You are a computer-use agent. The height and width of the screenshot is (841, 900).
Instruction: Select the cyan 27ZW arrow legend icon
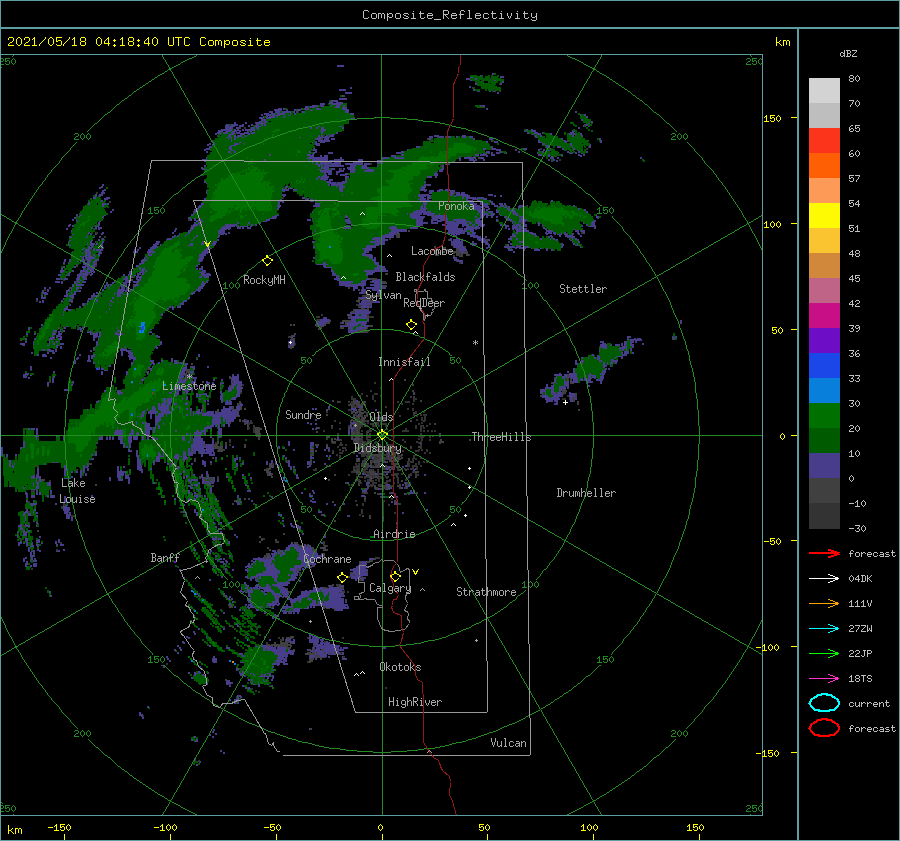824,629
